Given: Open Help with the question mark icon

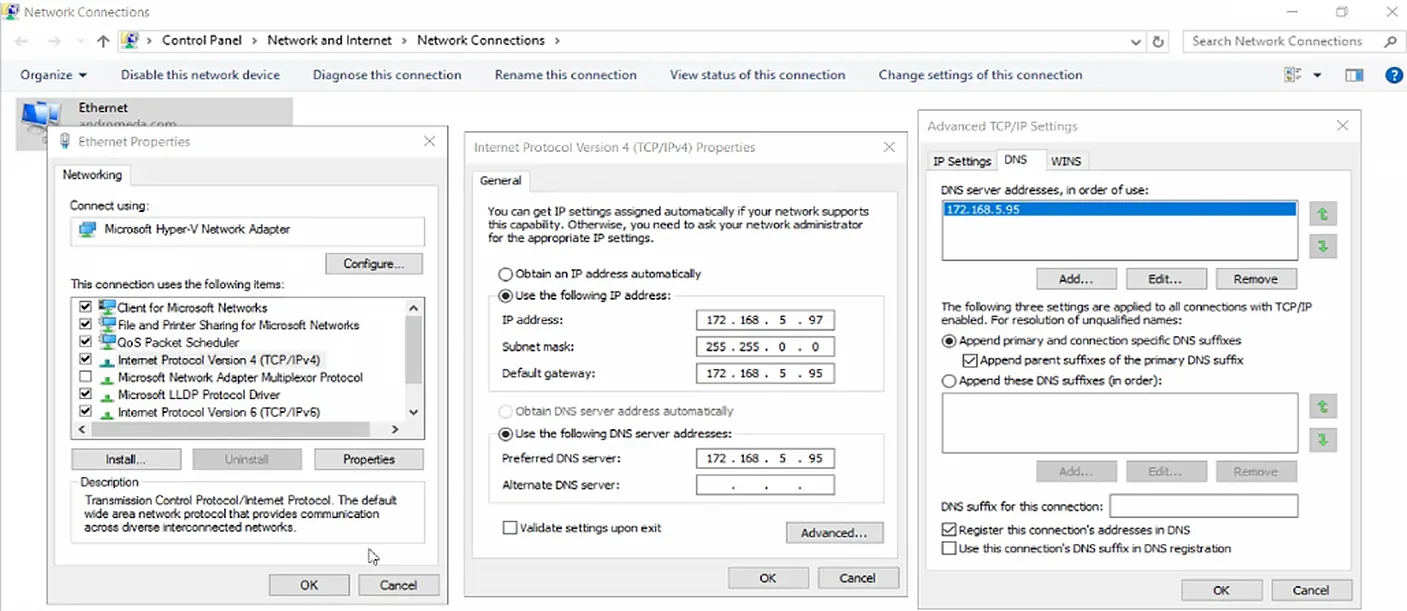Looking at the screenshot, I should (x=1394, y=75).
